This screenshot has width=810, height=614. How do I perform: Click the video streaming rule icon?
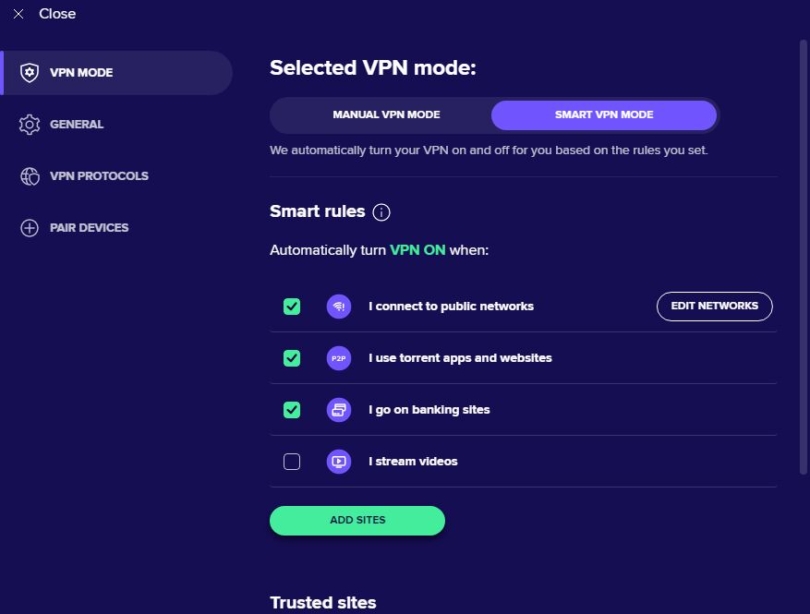(x=338, y=462)
